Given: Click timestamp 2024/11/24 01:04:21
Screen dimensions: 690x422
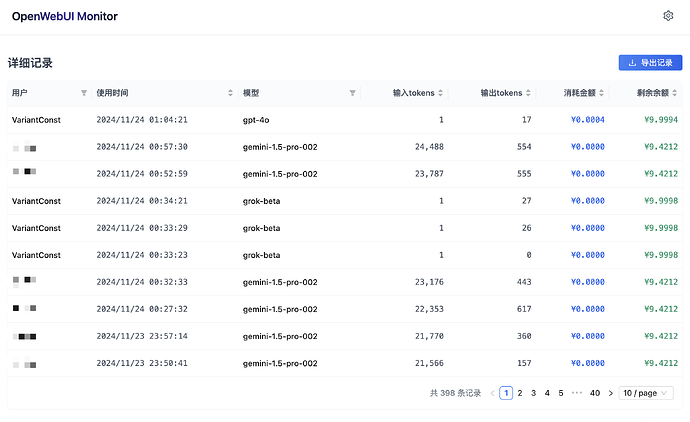Looking at the screenshot, I should tap(142, 120).
